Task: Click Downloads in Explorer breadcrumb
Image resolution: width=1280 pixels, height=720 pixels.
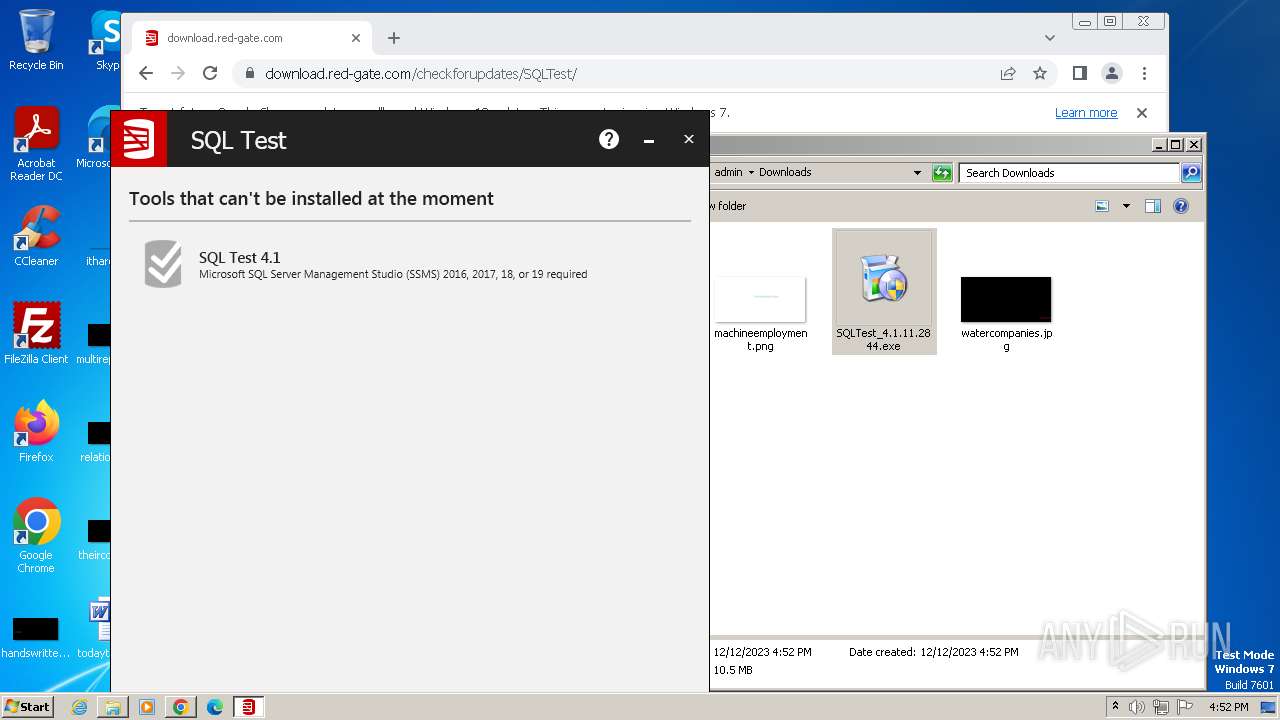Action: tap(785, 172)
